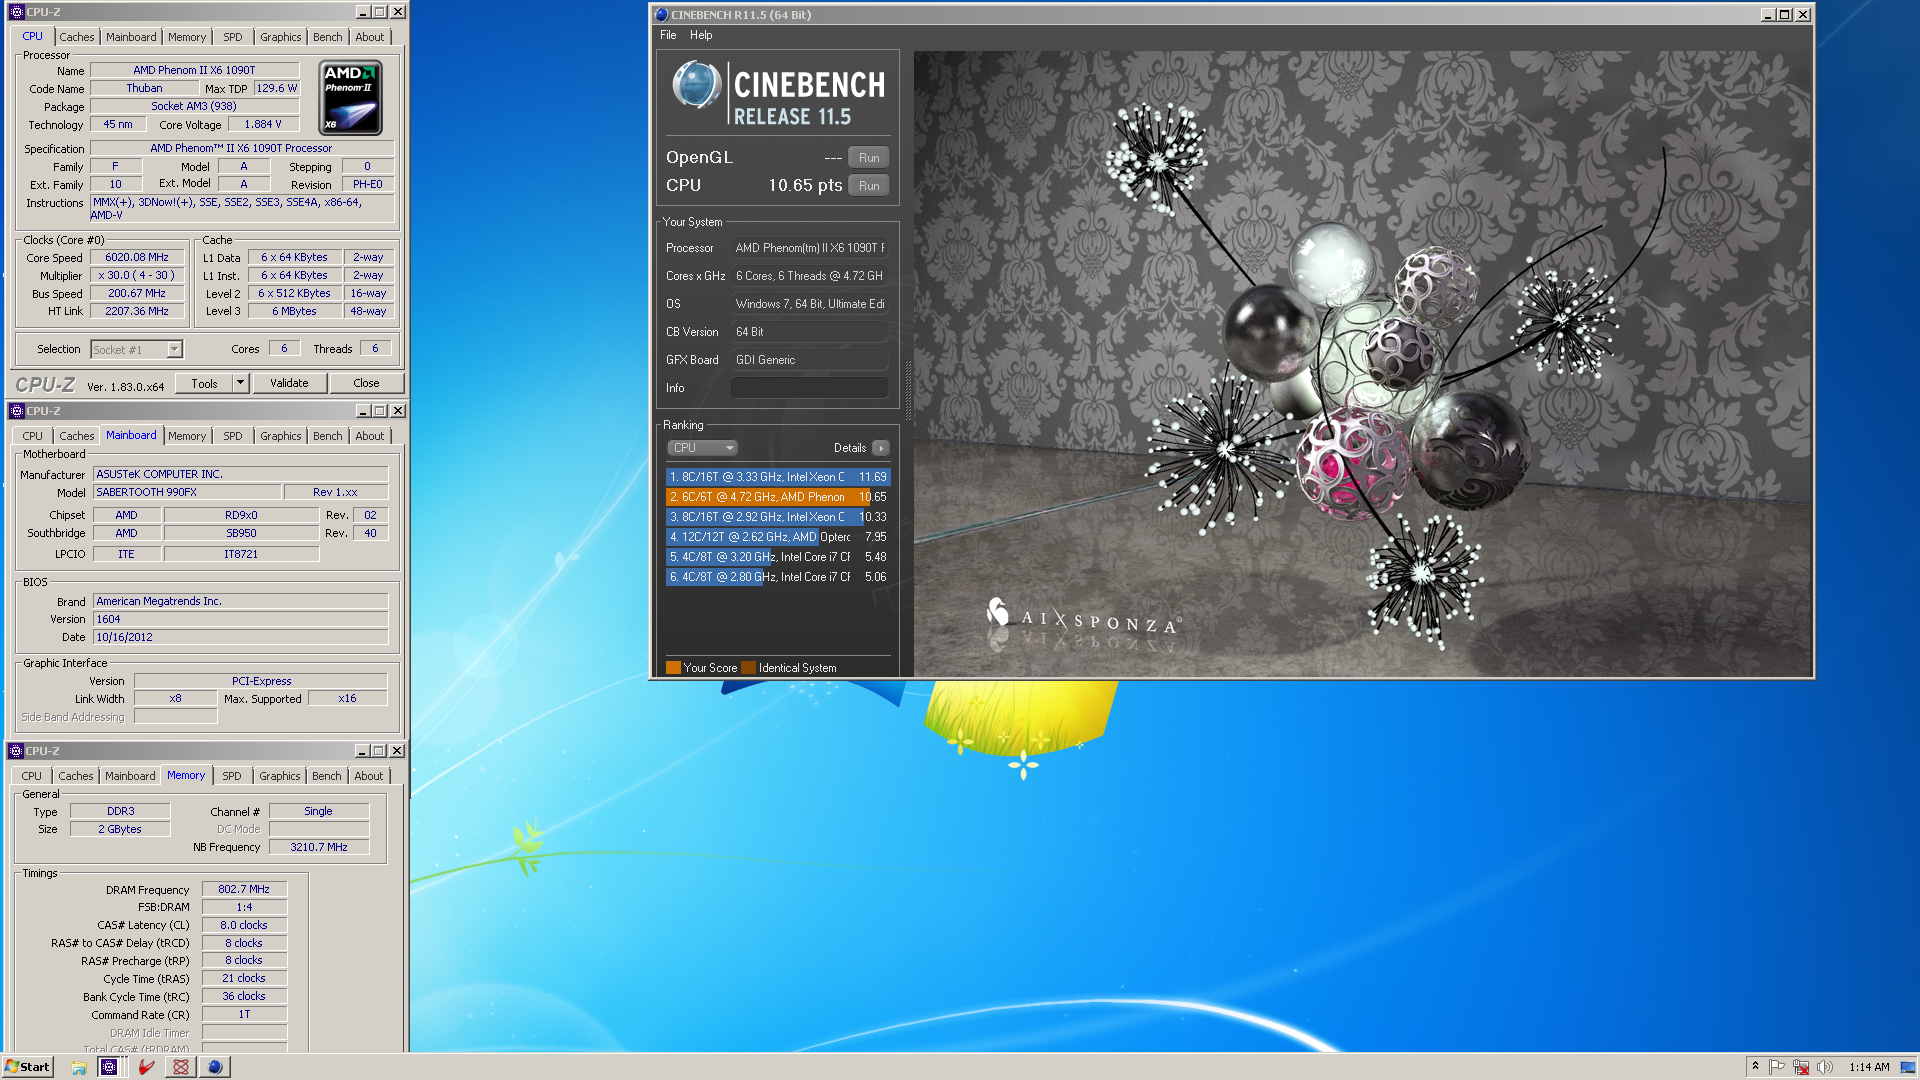Viewport: 1920px width, 1080px height.
Task: Click the Cinebench panel resize grip handle
Action: point(908,390)
